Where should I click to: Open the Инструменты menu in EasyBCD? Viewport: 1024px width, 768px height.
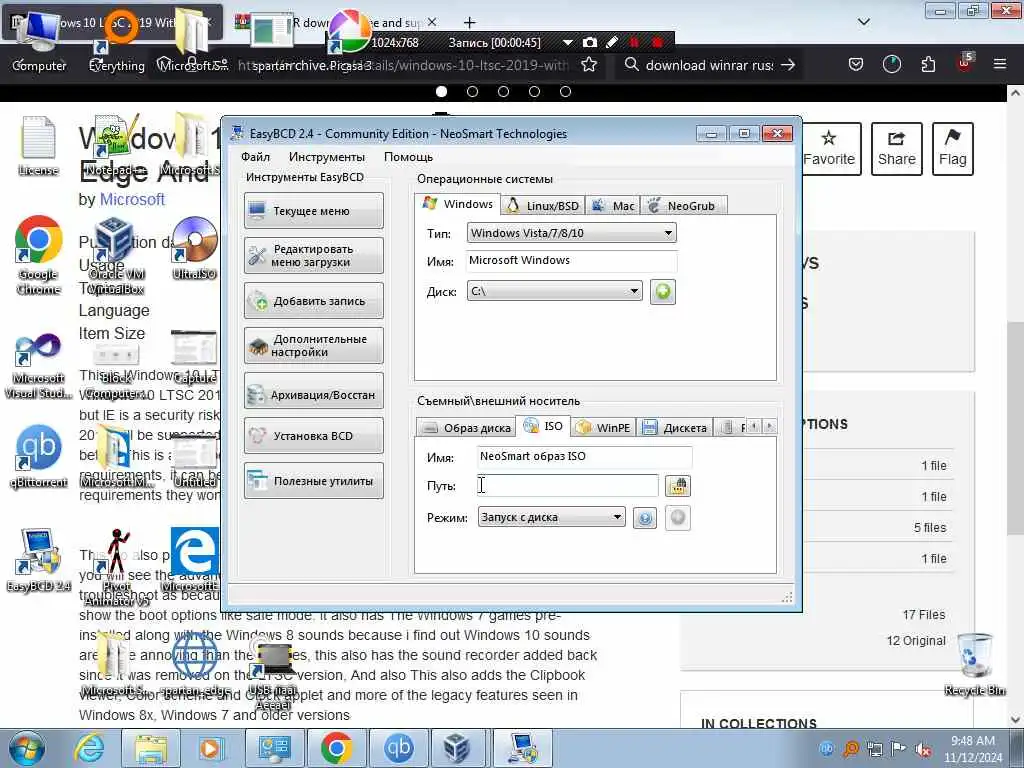pyautogui.click(x=327, y=157)
